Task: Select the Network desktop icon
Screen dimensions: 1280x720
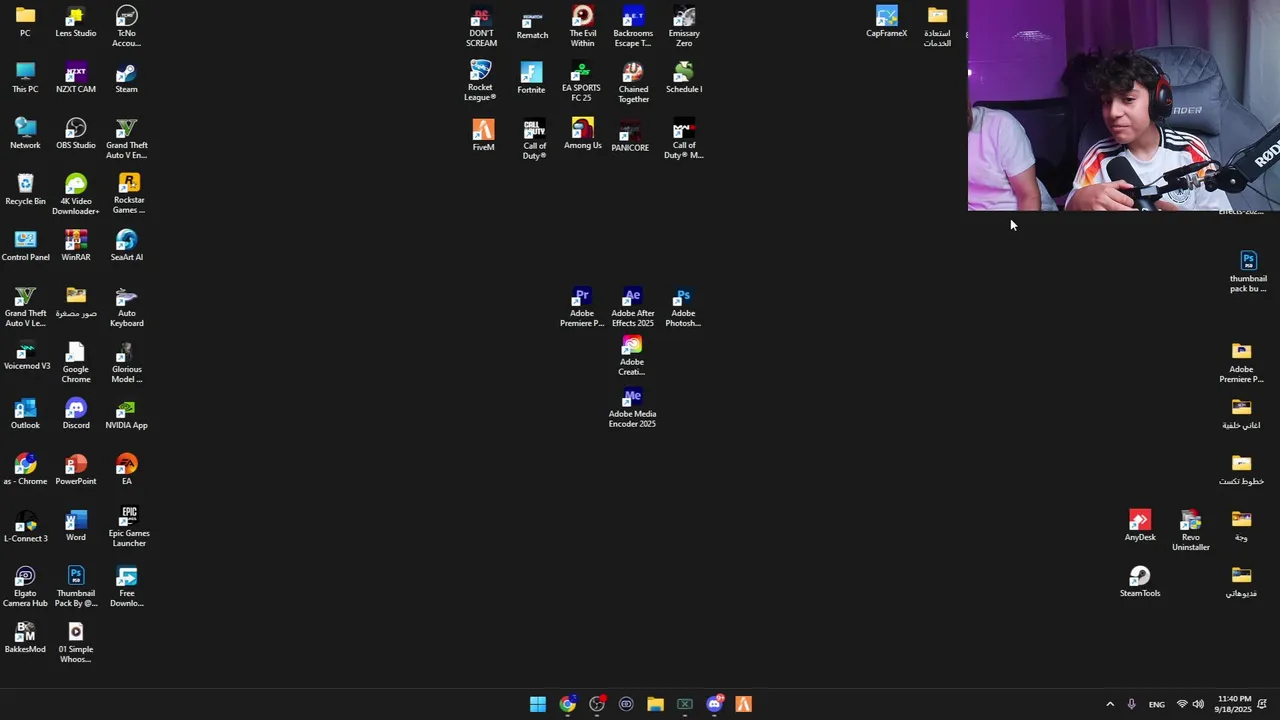Action: coord(25,134)
